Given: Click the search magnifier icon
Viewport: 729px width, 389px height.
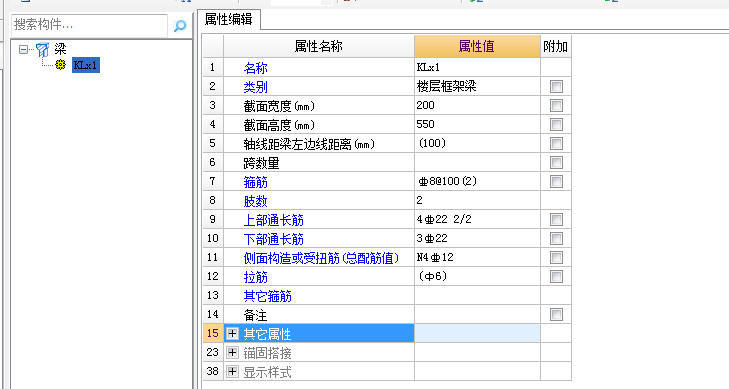Looking at the screenshot, I should click(x=179, y=26).
